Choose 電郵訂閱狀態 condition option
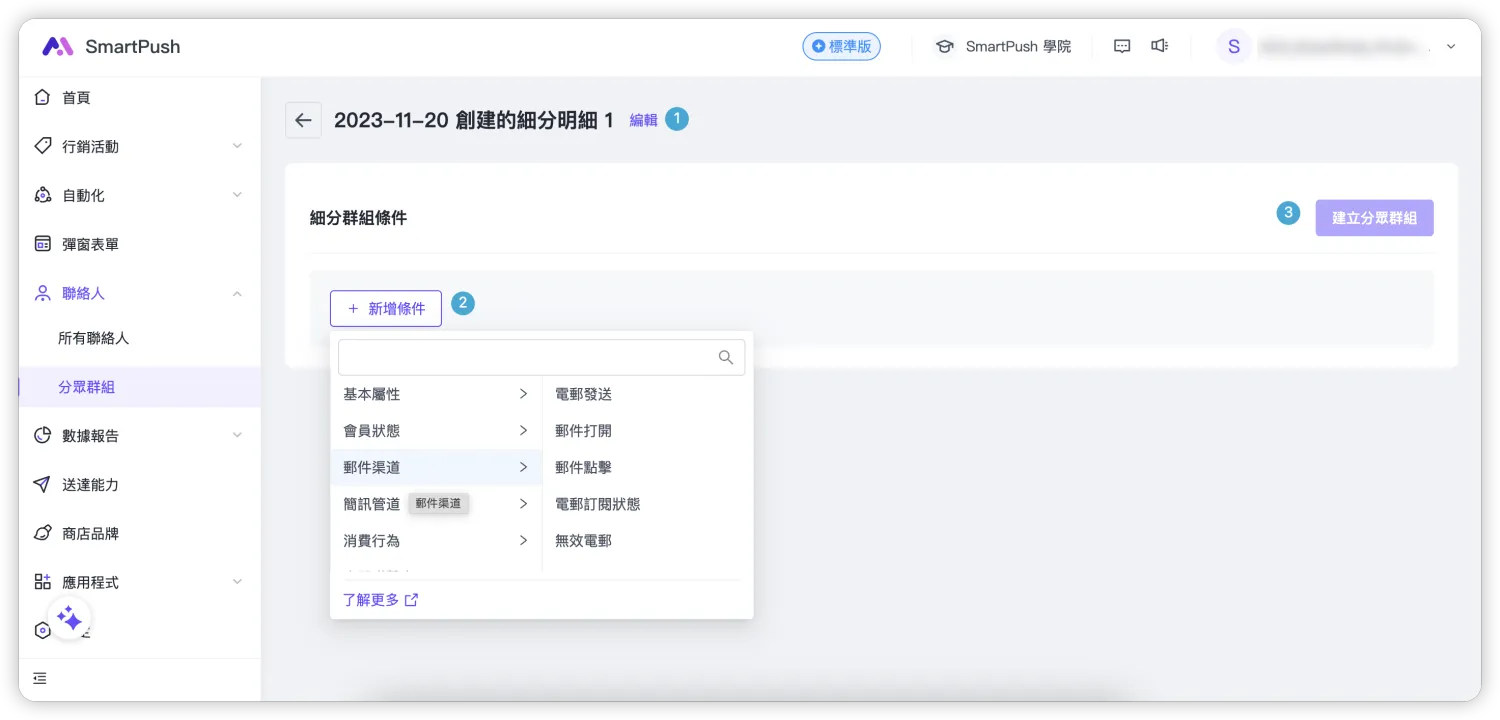Viewport: 1500px width, 720px height. [597, 504]
